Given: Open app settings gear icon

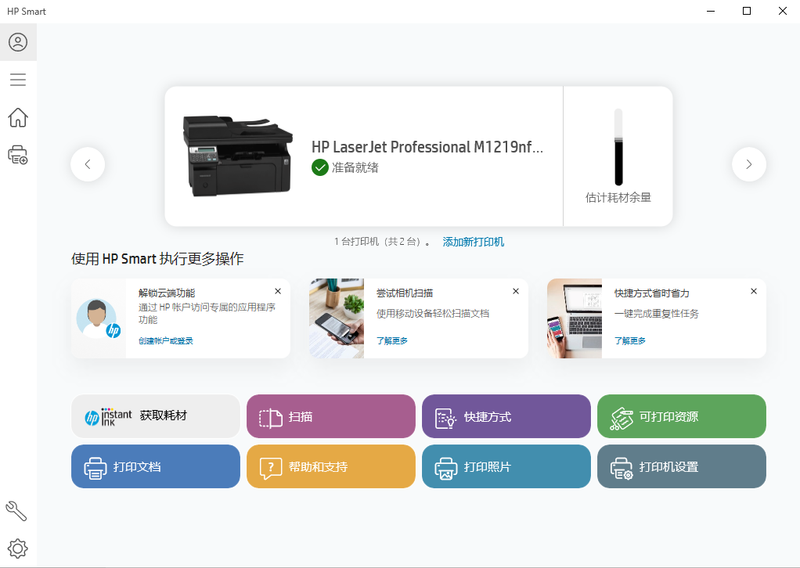Looking at the screenshot, I should (x=18, y=548).
